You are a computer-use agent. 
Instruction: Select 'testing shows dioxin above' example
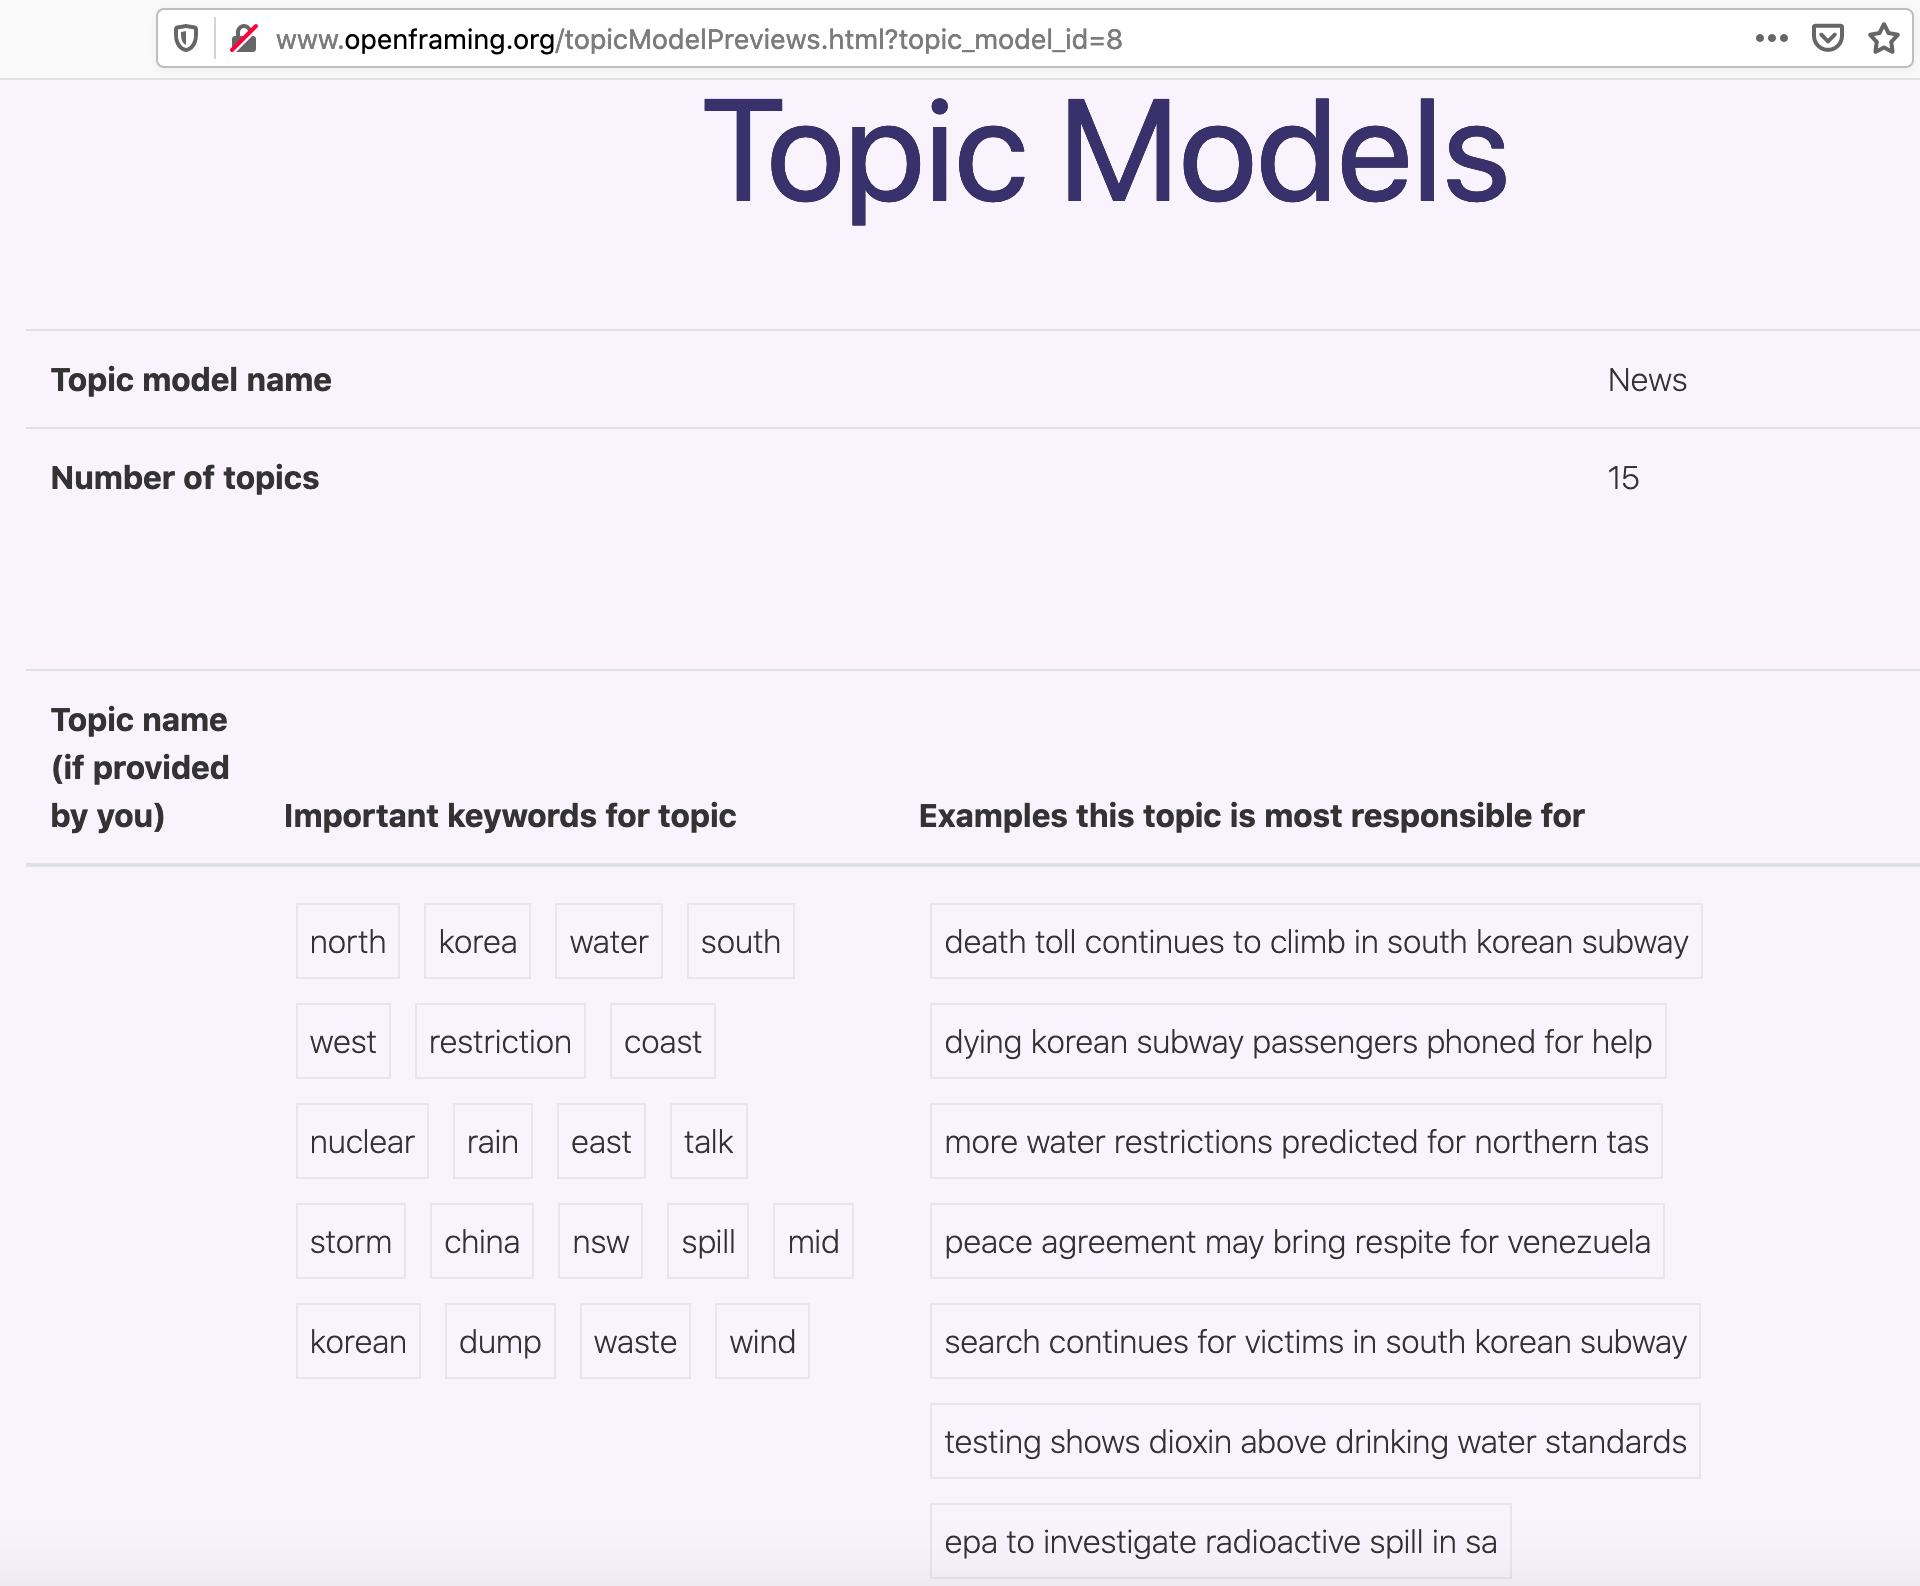tap(1314, 1442)
